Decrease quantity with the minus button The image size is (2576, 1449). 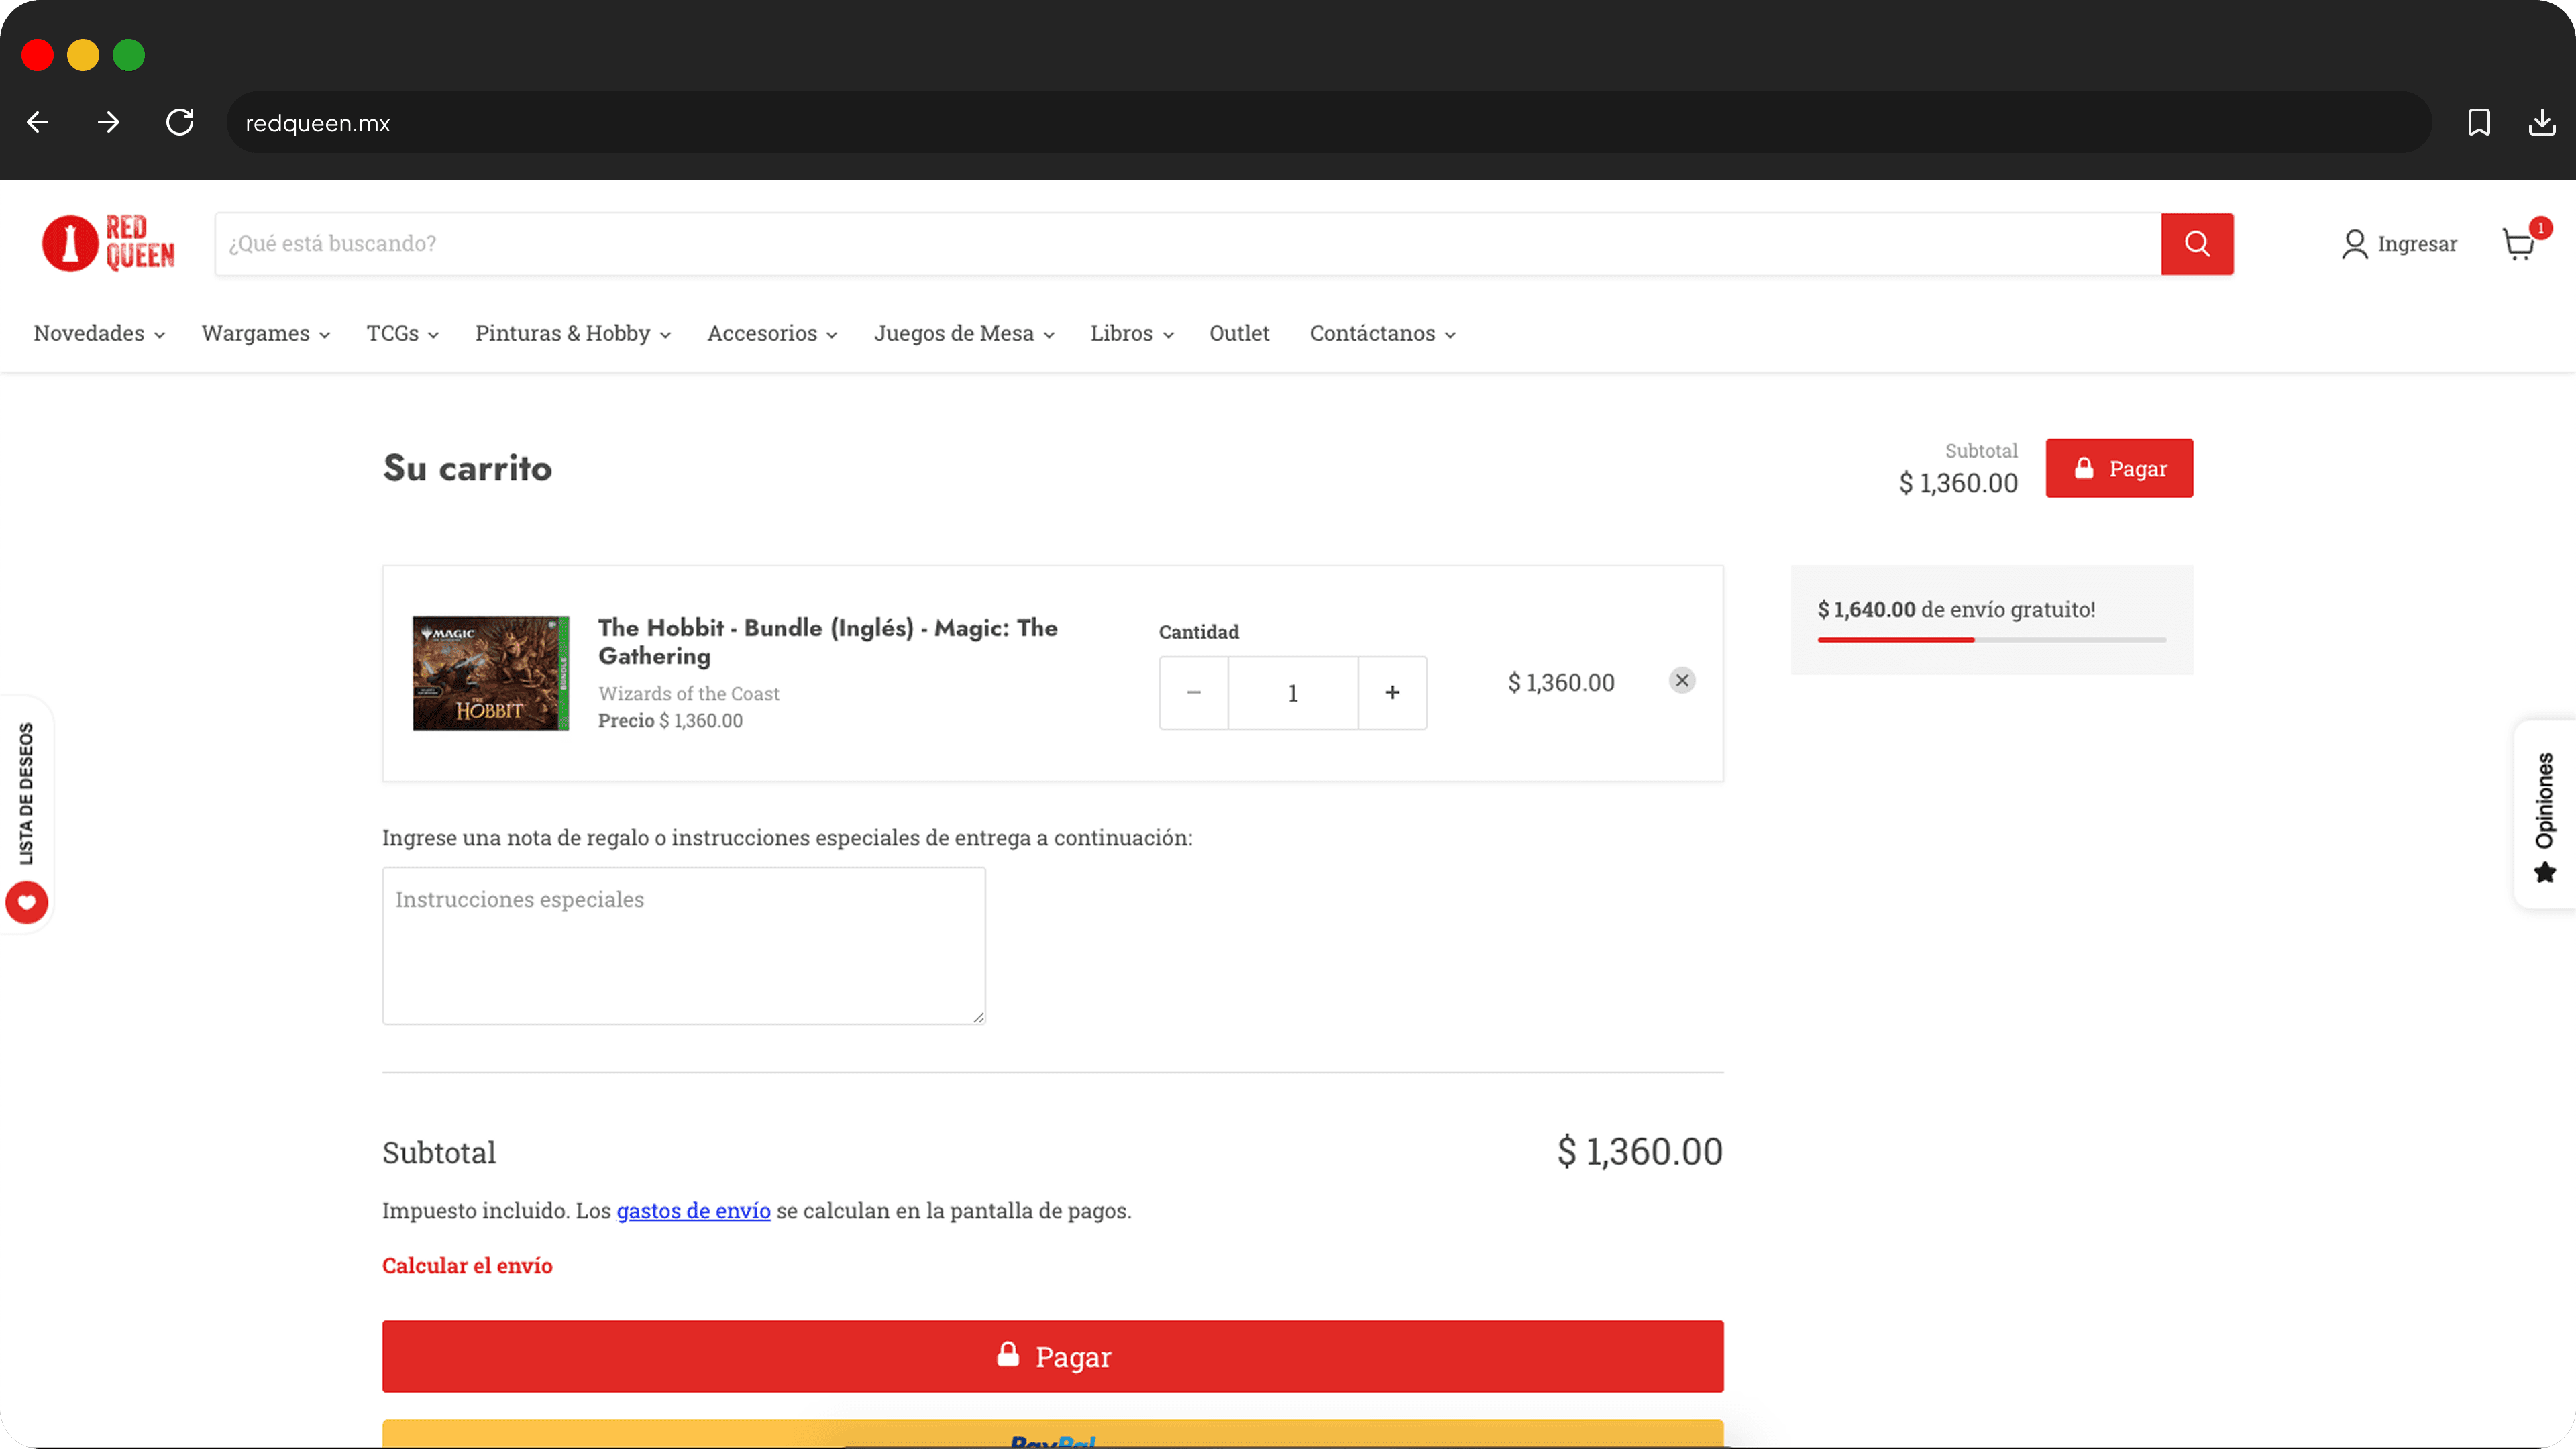click(x=1194, y=692)
